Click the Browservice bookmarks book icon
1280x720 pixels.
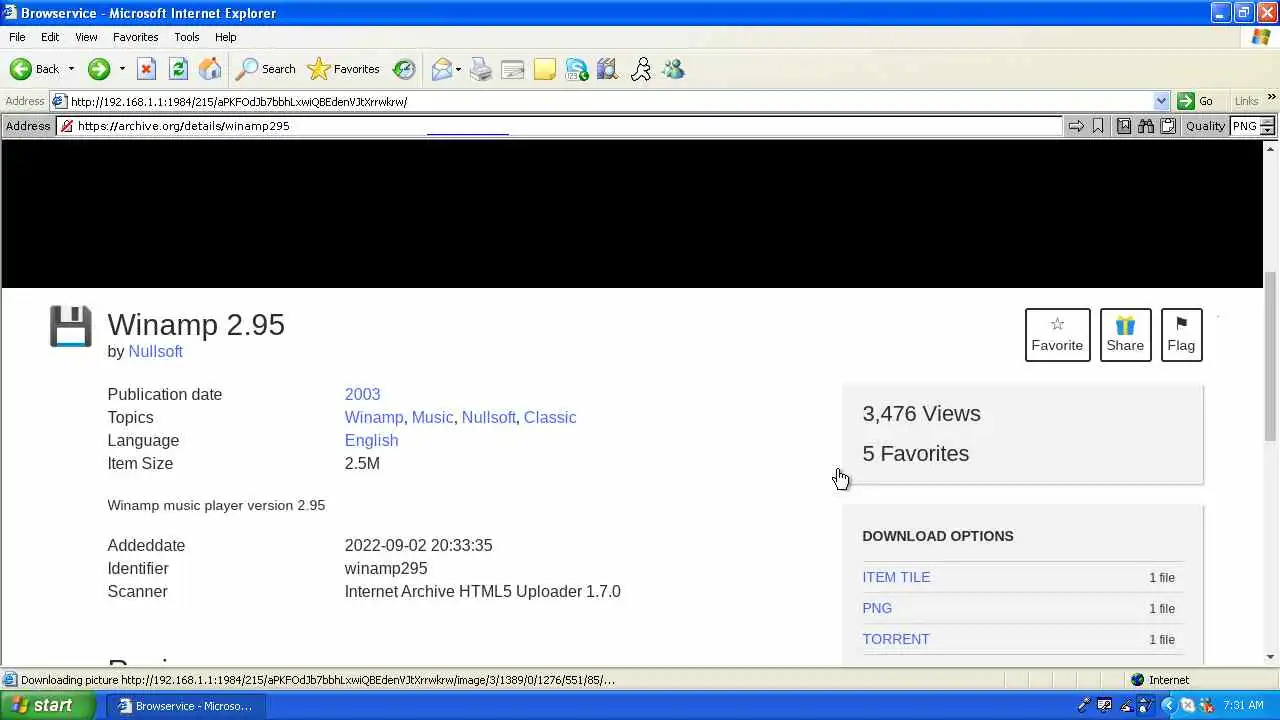pyautogui.click(x=1124, y=126)
